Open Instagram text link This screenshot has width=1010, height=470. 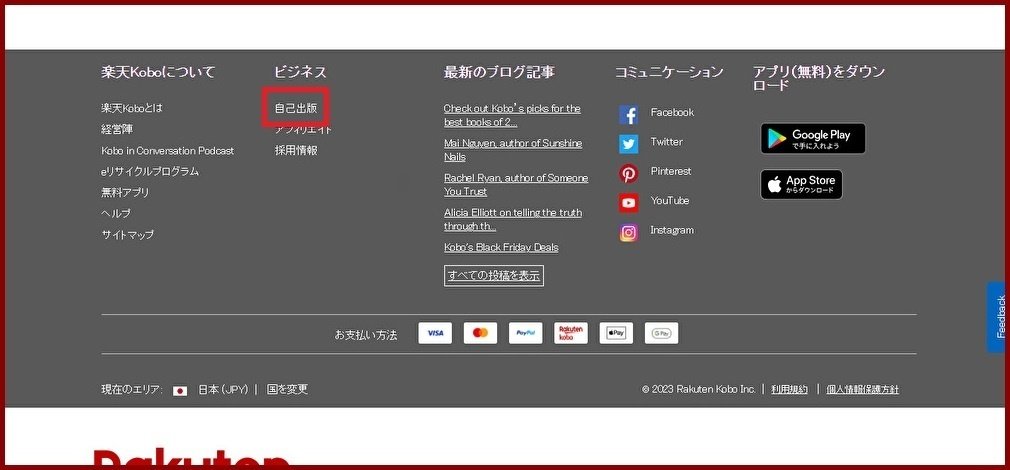[672, 230]
